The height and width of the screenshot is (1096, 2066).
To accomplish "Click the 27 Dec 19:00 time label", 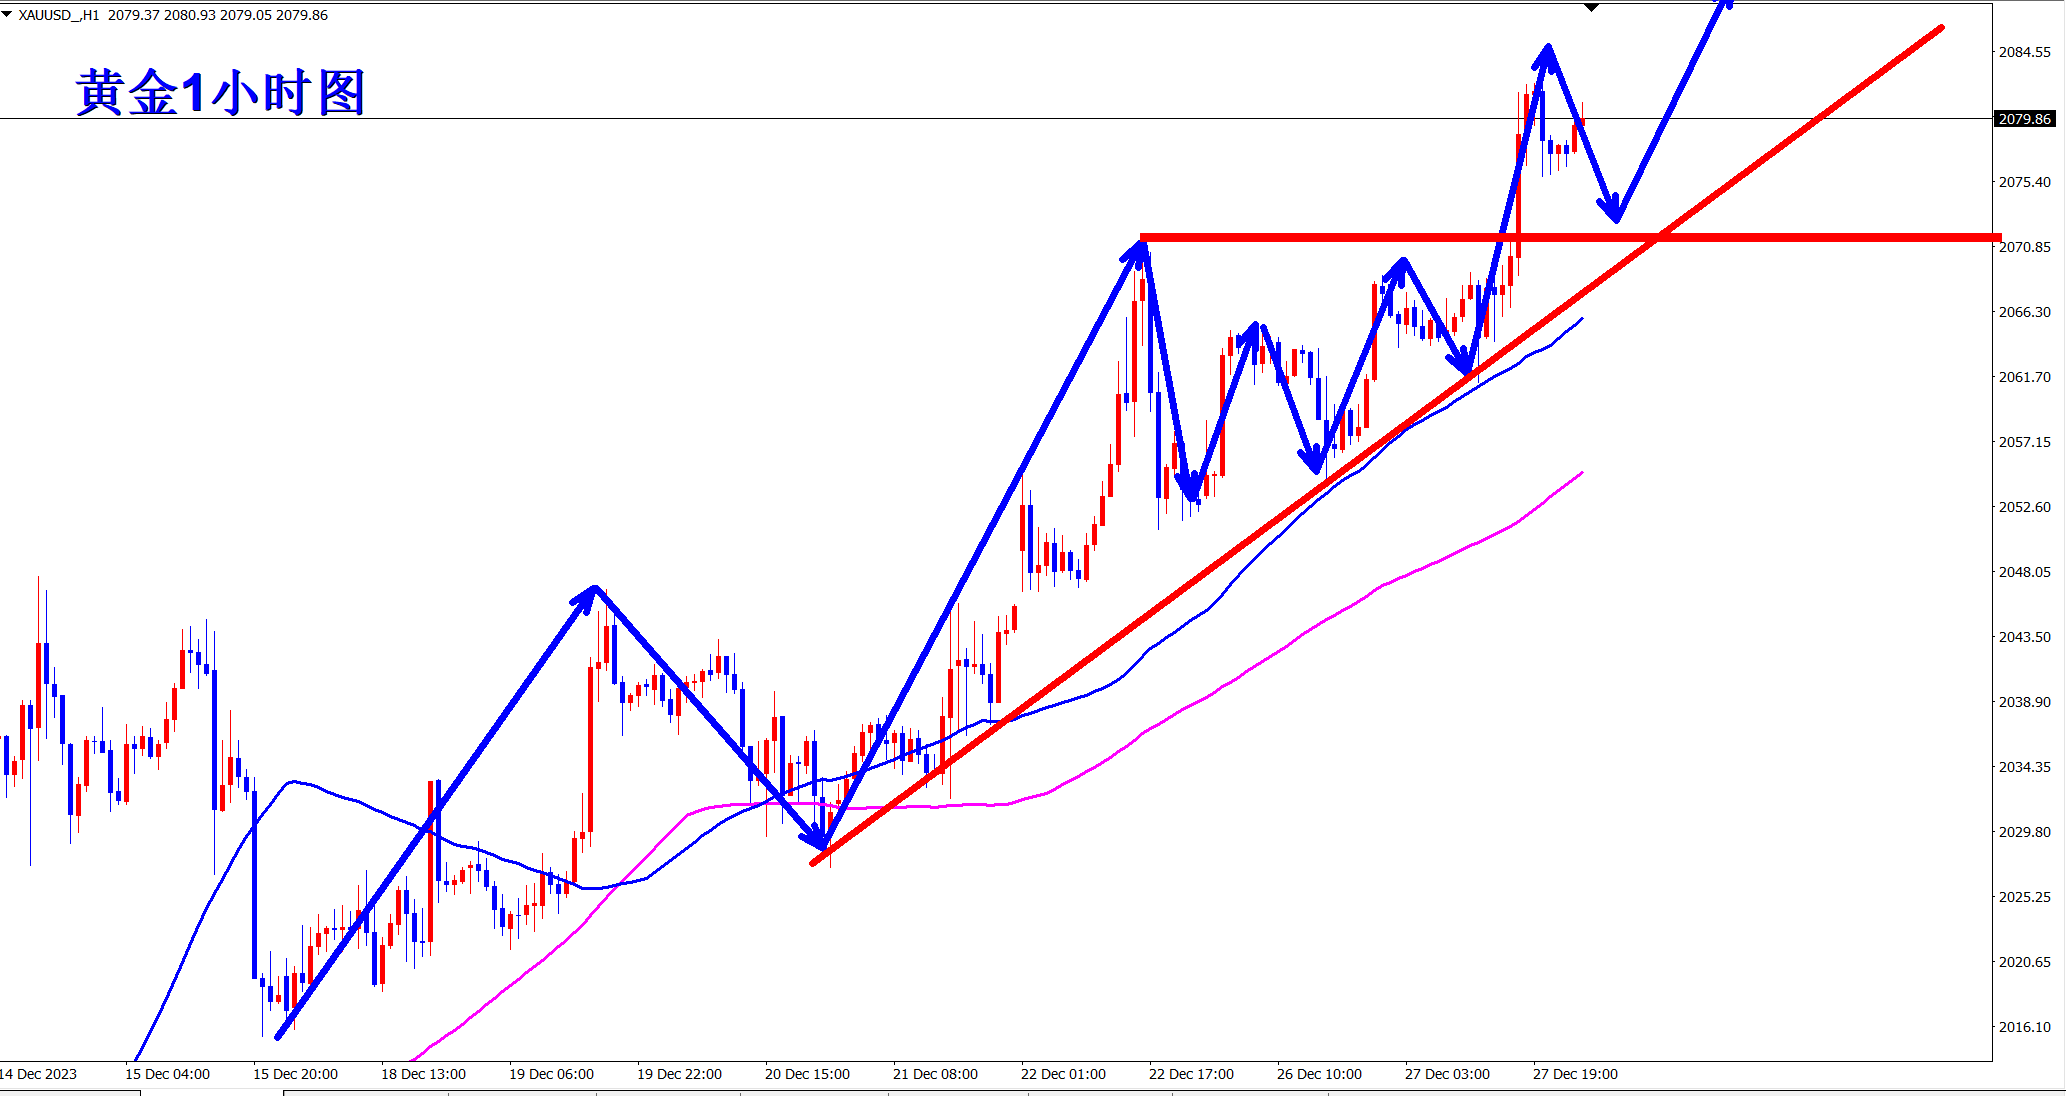I will [1575, 1074].
